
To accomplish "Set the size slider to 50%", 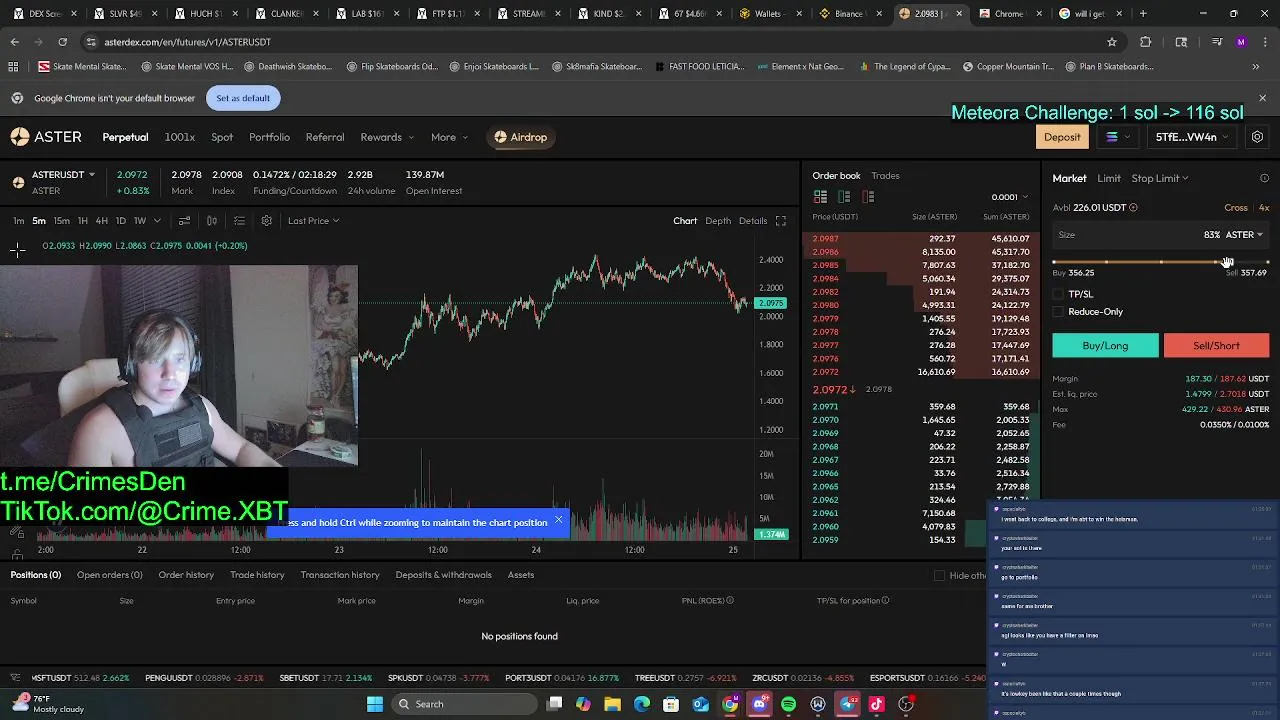I will (x=1161, y=262).
